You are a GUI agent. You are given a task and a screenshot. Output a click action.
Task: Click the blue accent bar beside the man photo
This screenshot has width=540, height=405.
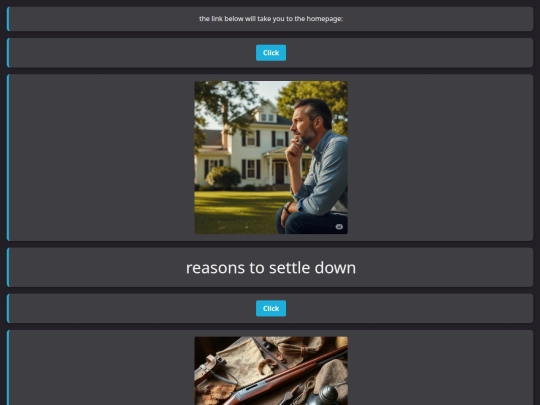[8, 157]
